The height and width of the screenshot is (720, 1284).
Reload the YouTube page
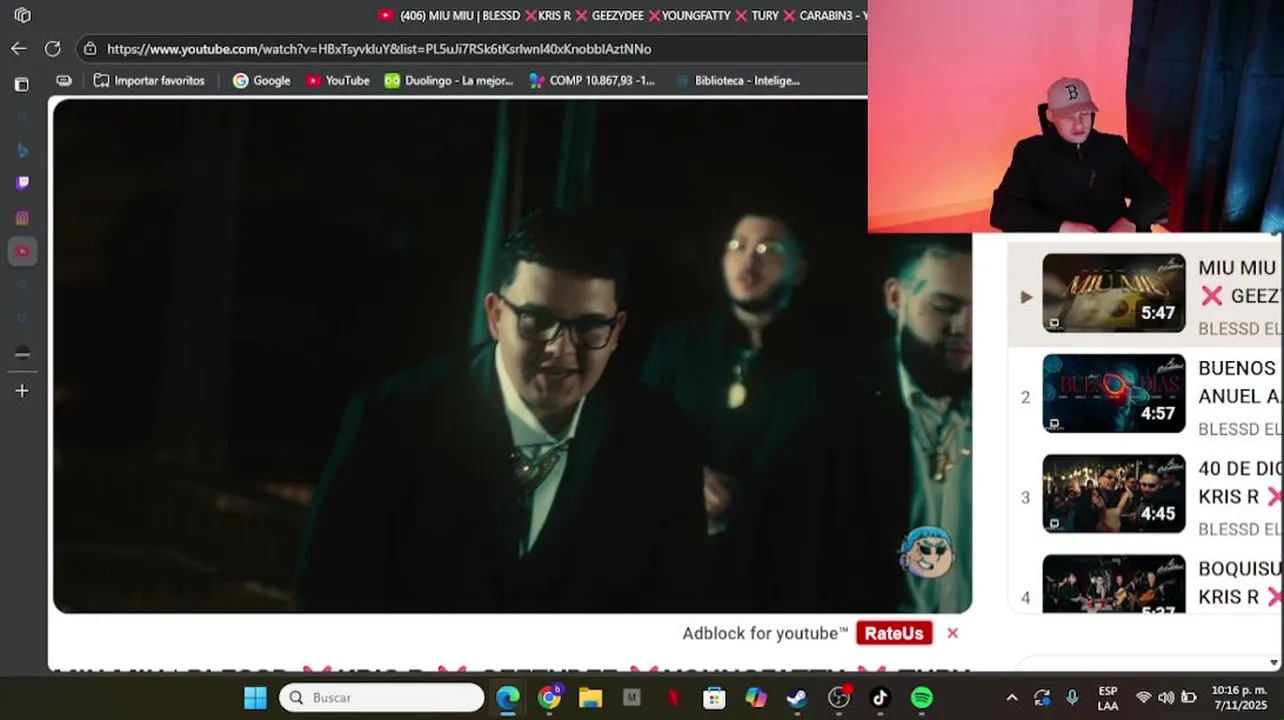(52, 48)
